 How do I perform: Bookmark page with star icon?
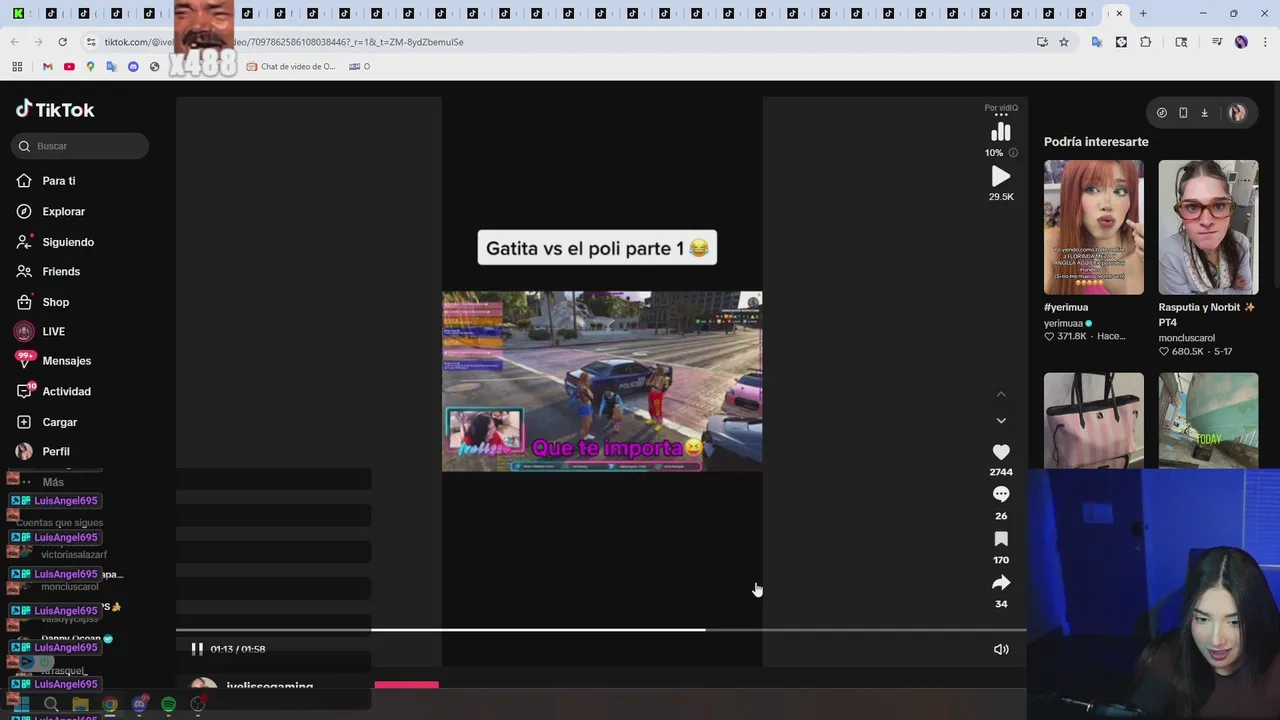[1064, 42]
